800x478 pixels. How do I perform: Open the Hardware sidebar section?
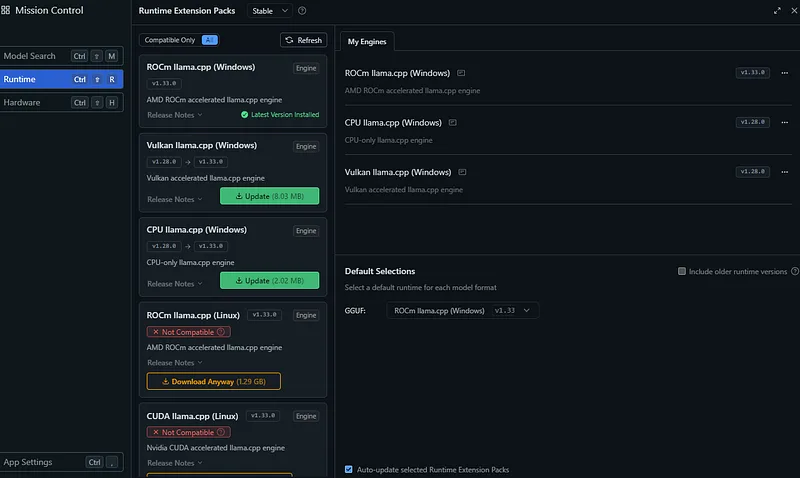tap(61, 103)
